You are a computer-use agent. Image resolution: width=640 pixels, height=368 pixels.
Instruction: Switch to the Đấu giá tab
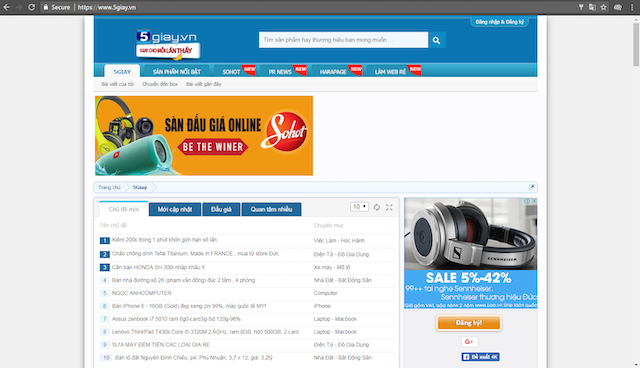pyautogui.click(x=221, y=209)
